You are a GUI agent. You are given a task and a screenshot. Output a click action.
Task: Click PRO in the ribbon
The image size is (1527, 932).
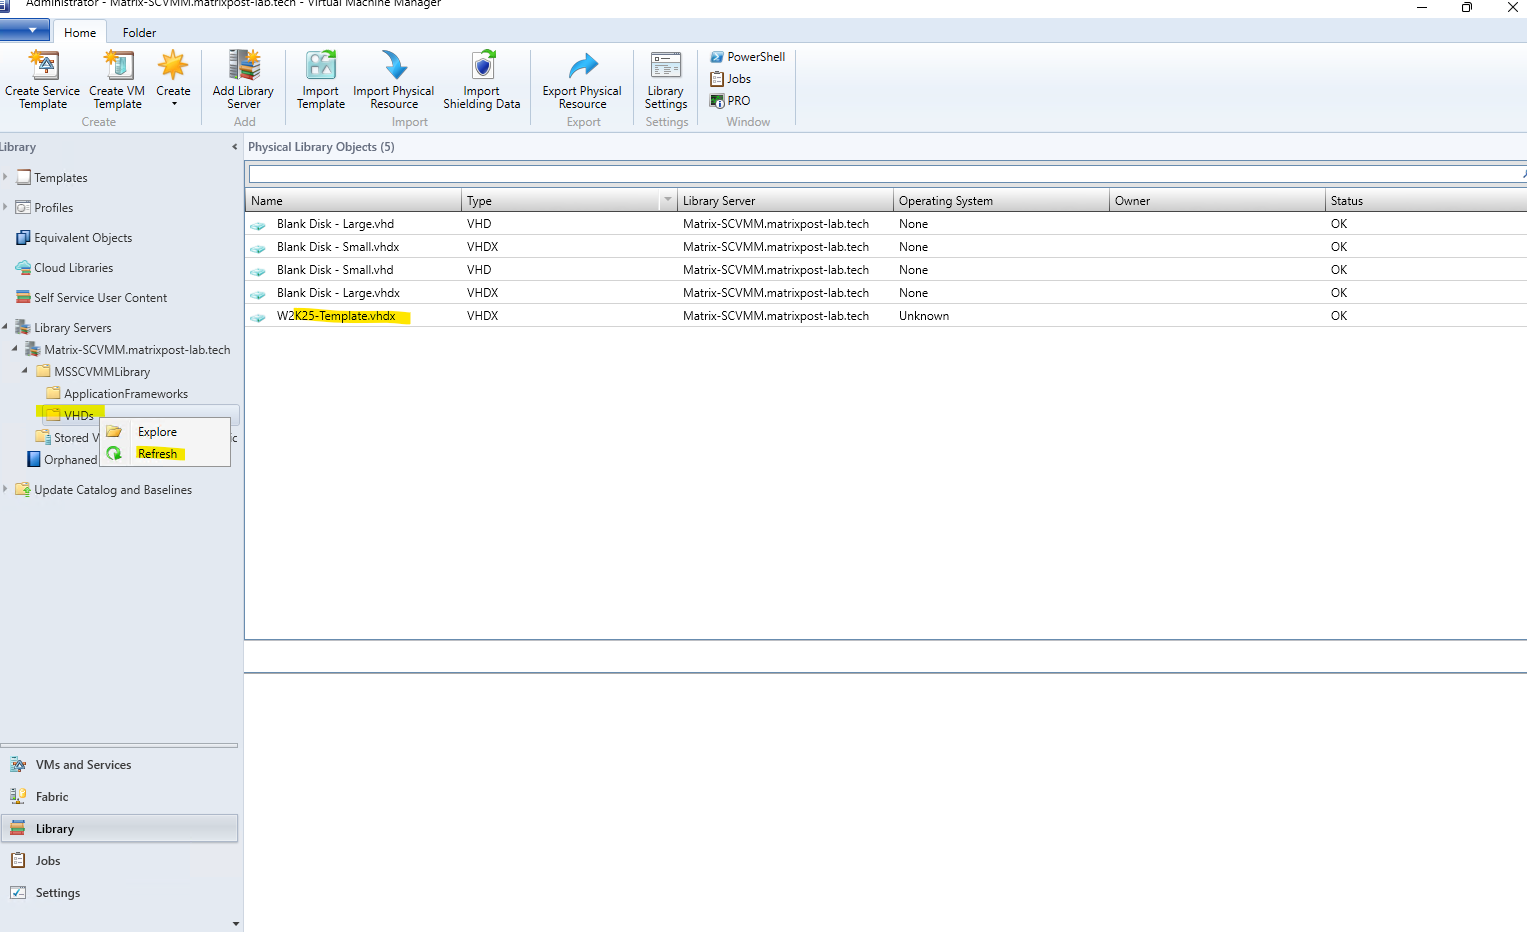[x=730, y=101]
